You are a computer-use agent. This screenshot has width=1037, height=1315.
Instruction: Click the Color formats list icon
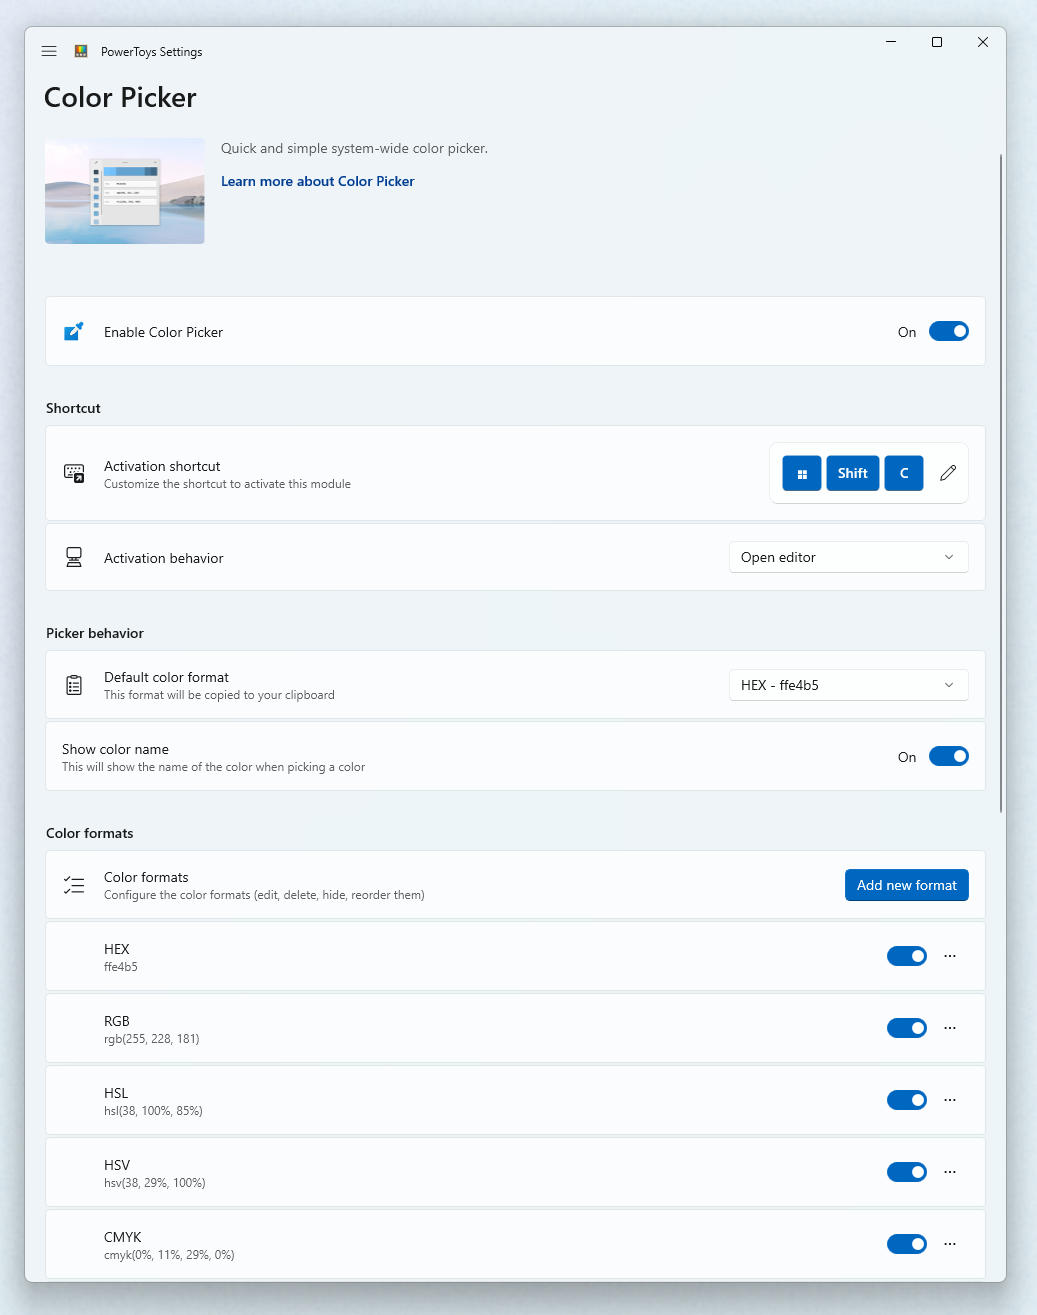tap(74, 885)
